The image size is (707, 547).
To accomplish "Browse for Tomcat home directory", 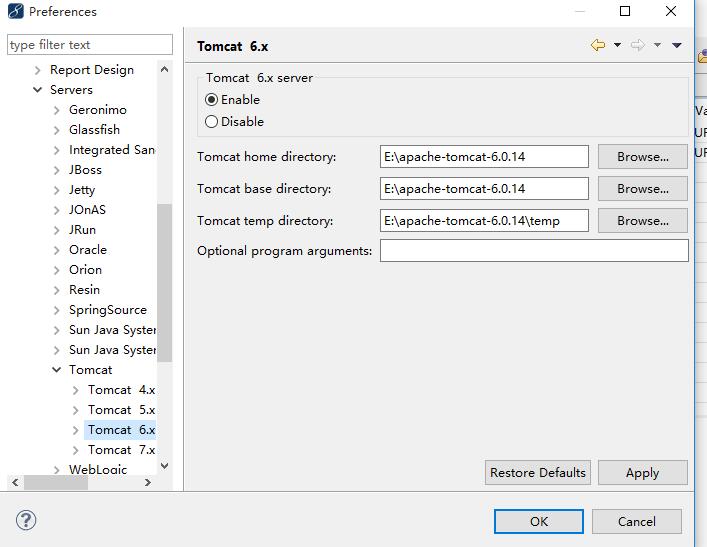I will point(643,157).
